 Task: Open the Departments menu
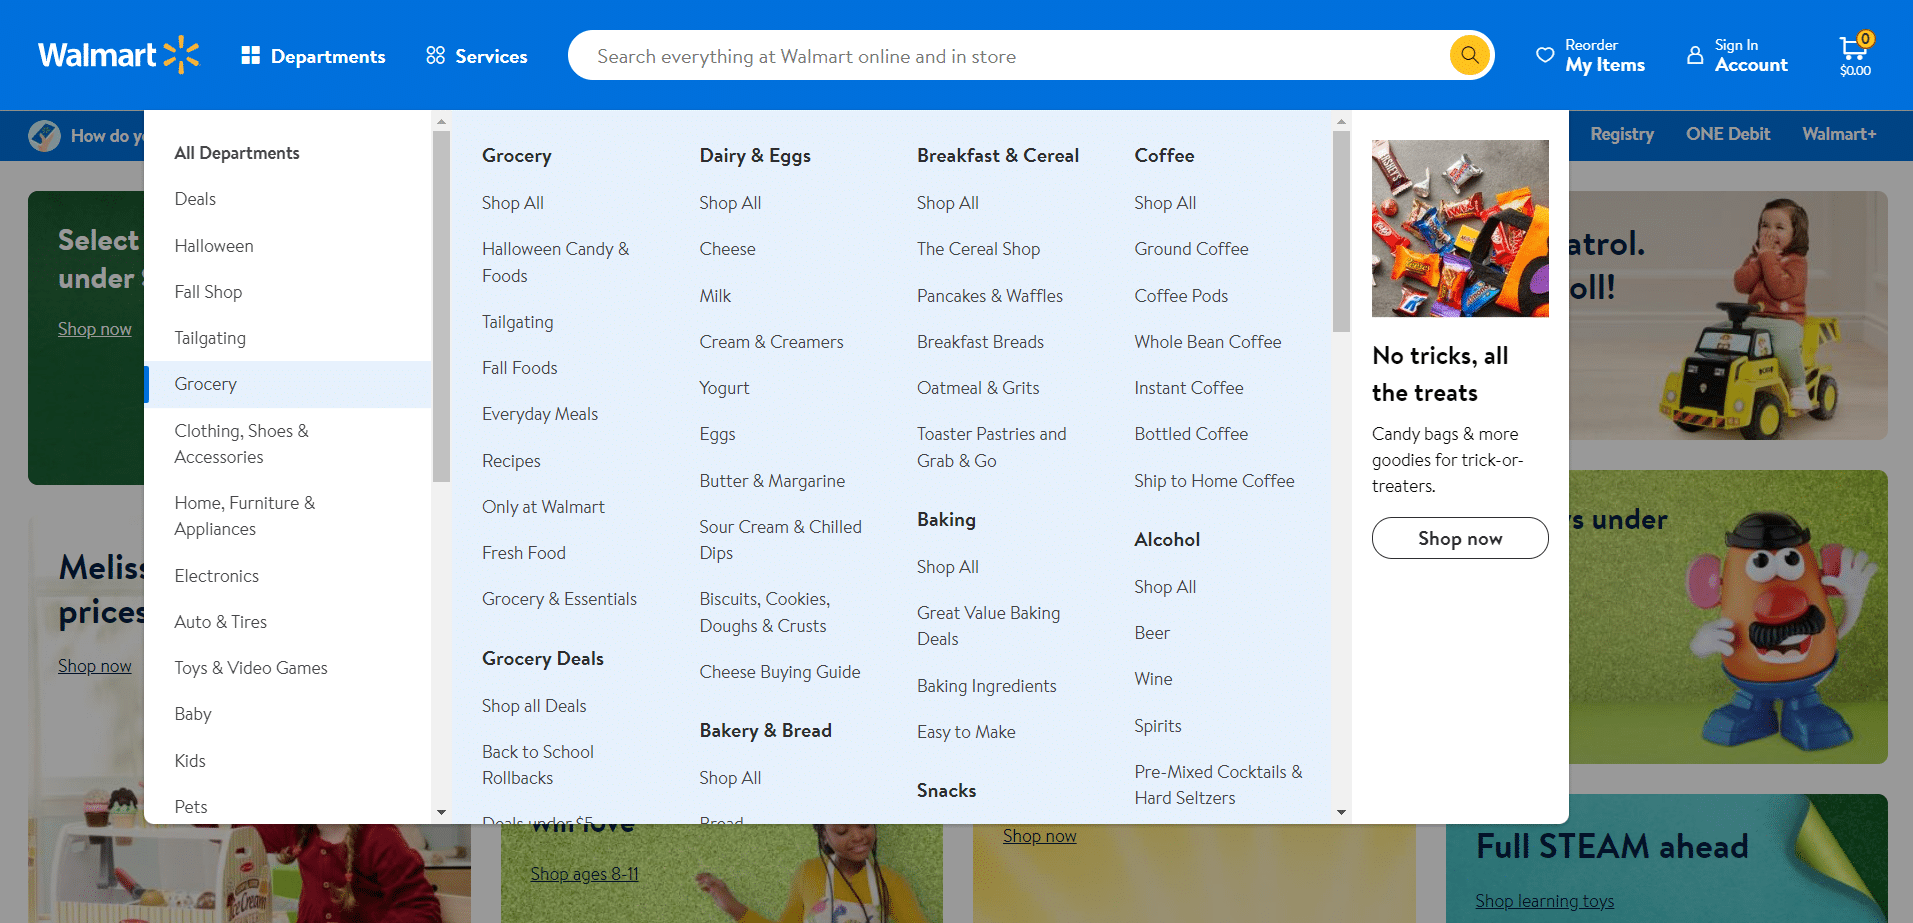[313, 56]
